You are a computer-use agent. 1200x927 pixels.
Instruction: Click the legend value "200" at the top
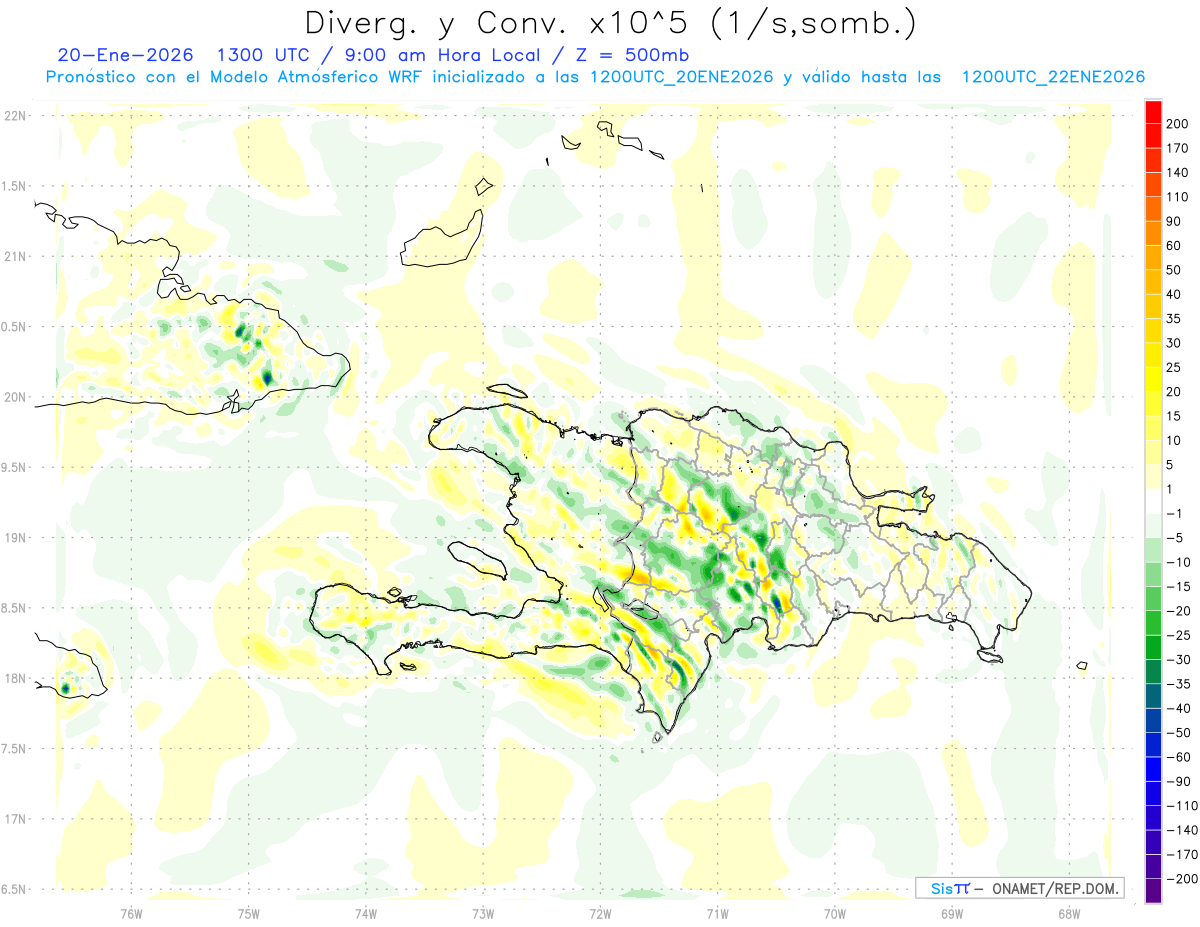(x=1179, y=123)
